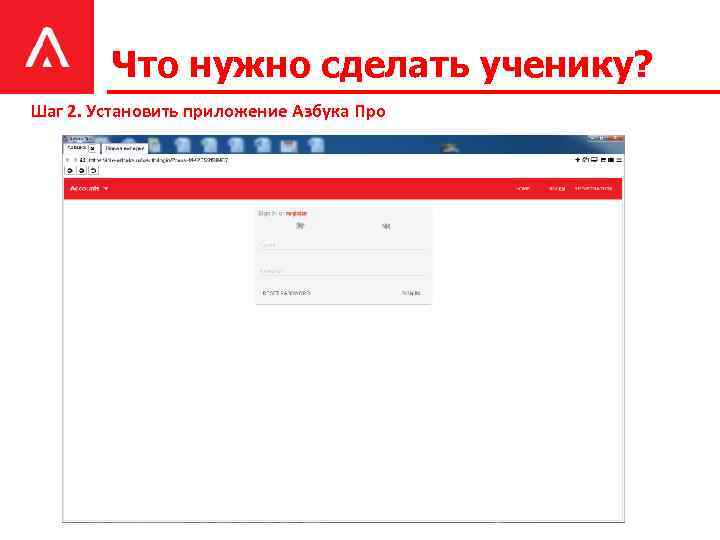720x540 pixels.
Task: Click the SIGN IN button in the login form
Action: [x=411, y=293]
